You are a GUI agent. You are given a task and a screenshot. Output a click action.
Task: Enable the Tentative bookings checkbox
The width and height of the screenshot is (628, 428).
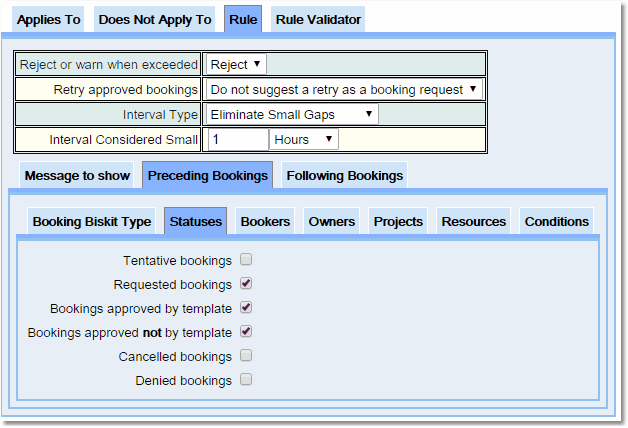pos(246,260)
